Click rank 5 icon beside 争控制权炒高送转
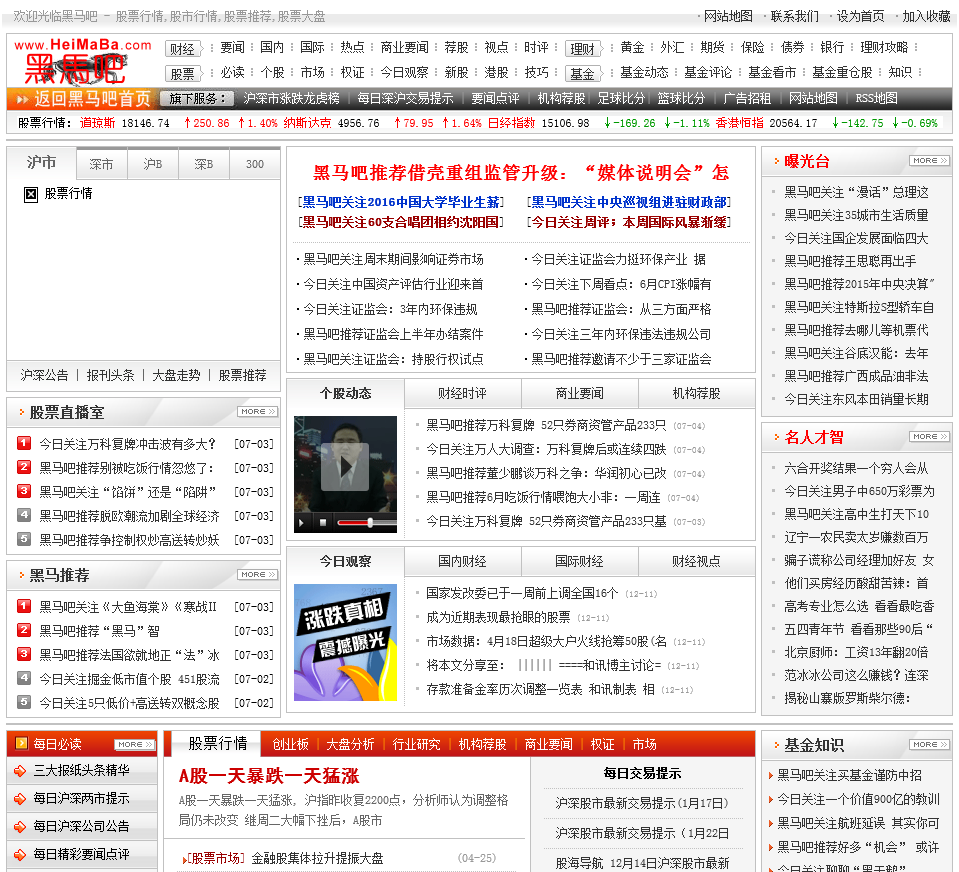 coord(24,539)
